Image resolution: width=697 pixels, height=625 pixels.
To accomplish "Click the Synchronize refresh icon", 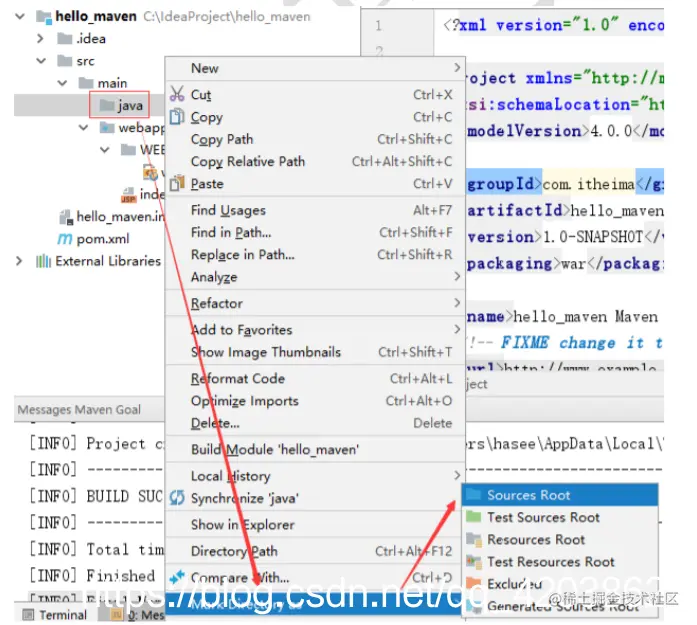I will point(177,497).
